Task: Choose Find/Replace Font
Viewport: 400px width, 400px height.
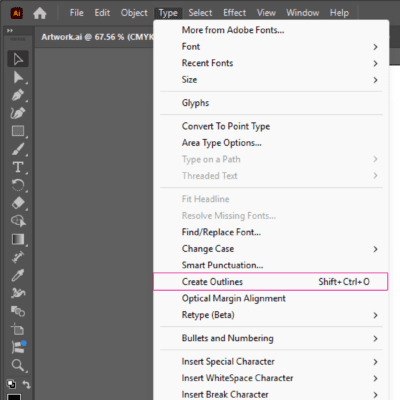Action: click(271, 232)
